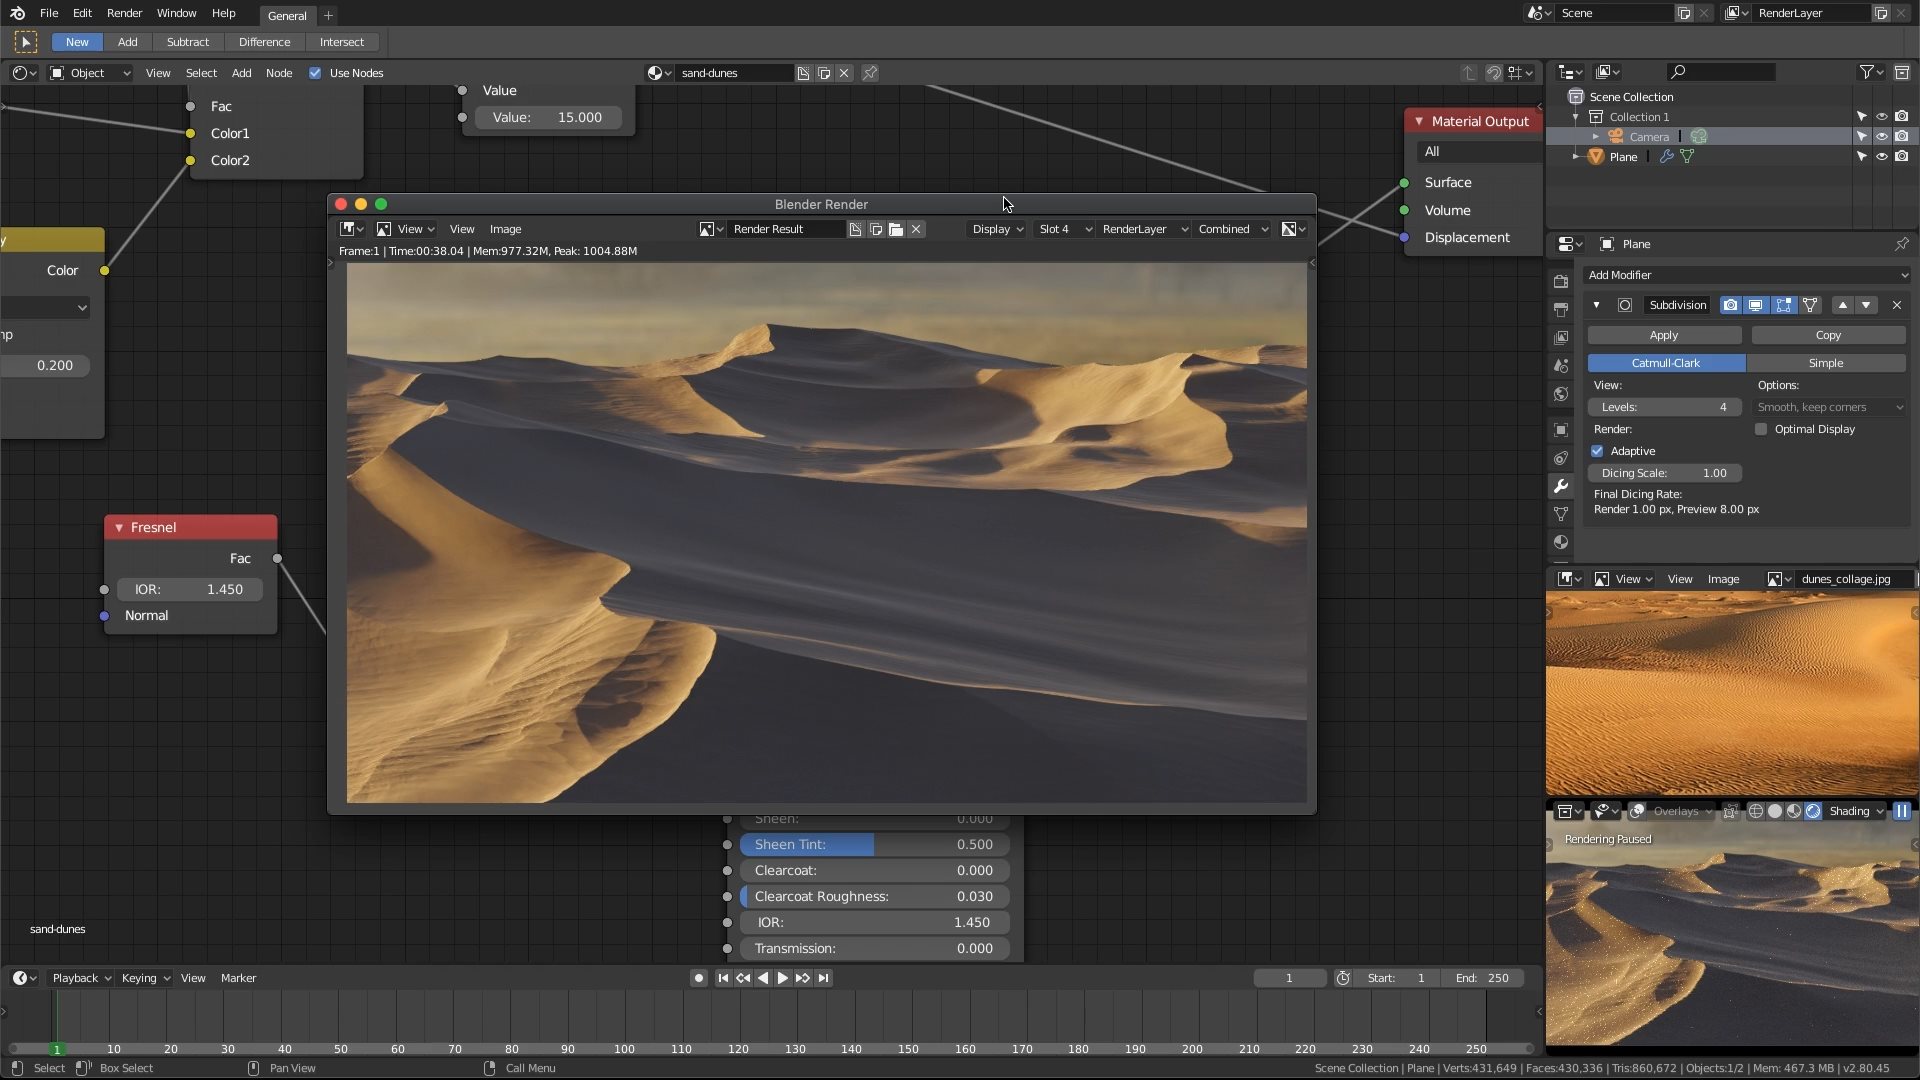Adjust the Sheen Tint slider
Viewport: 1920px width, 1080px height.
coord(873,845)
